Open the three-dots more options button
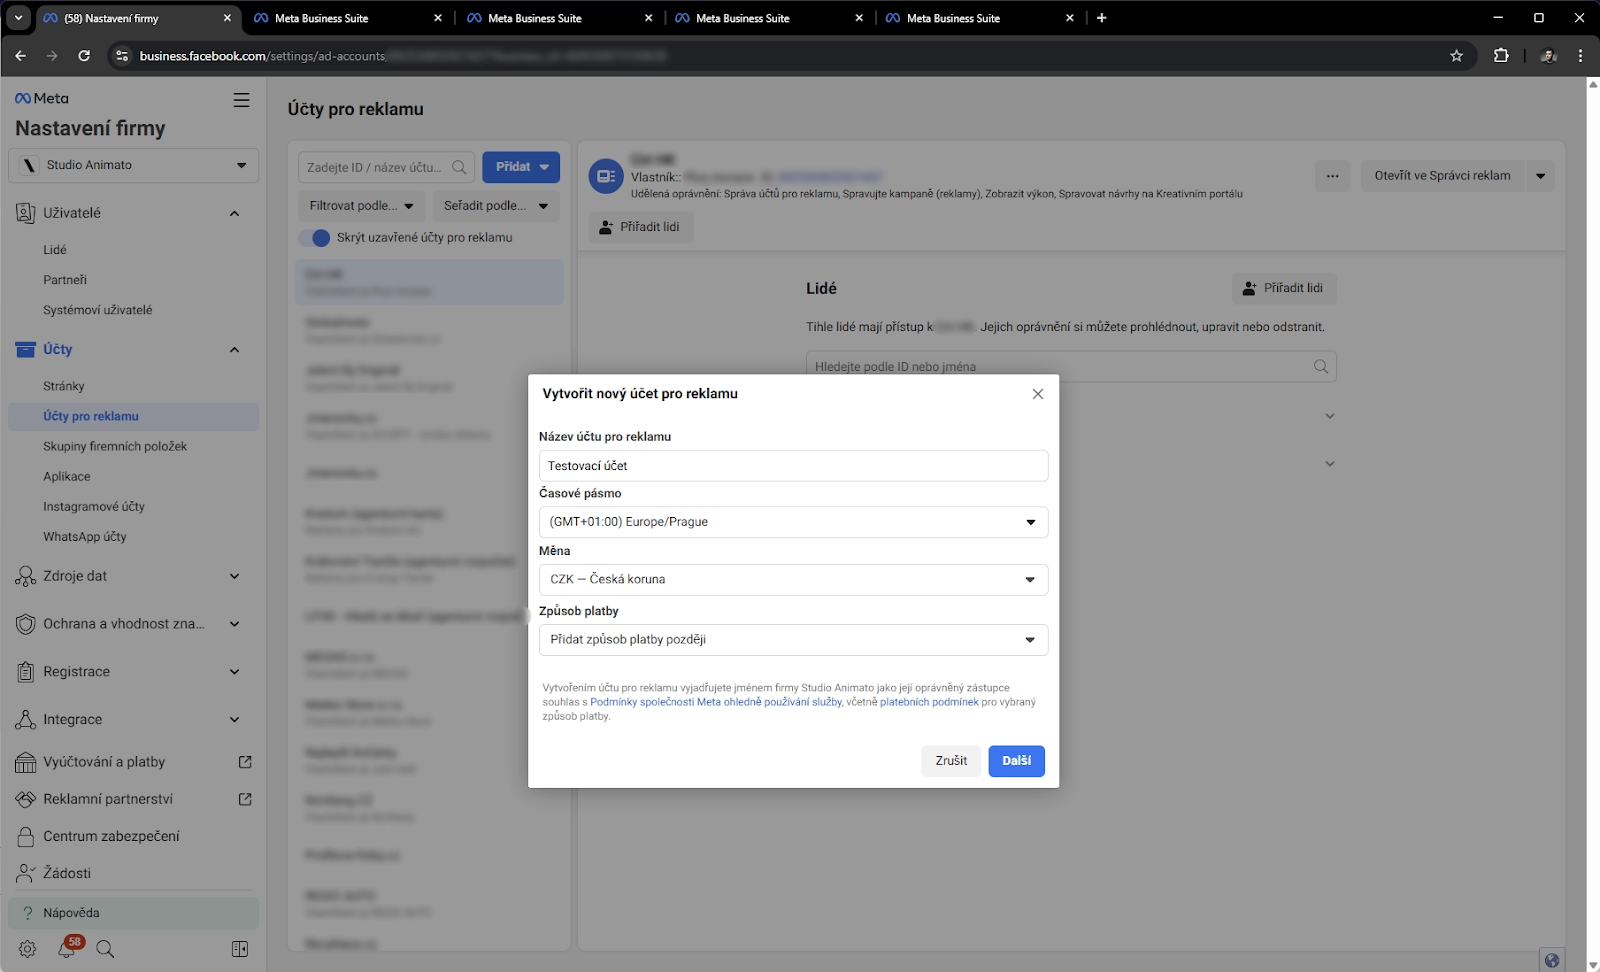 1332,176
